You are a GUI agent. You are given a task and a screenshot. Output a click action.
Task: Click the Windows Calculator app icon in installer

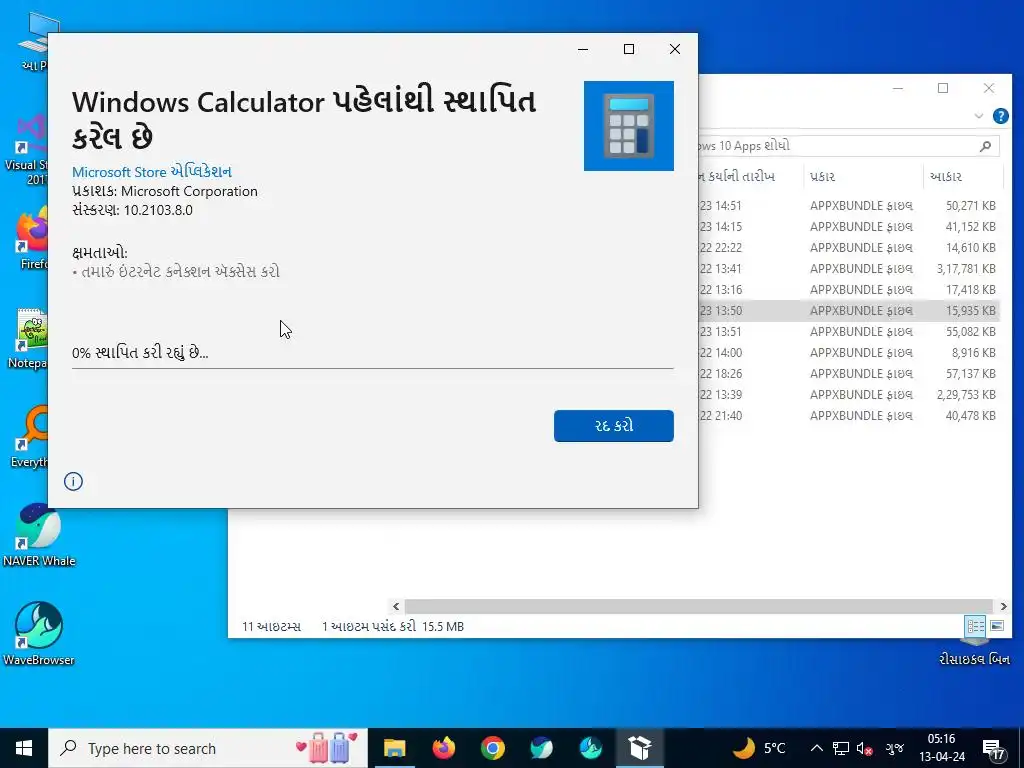[628, 125]
